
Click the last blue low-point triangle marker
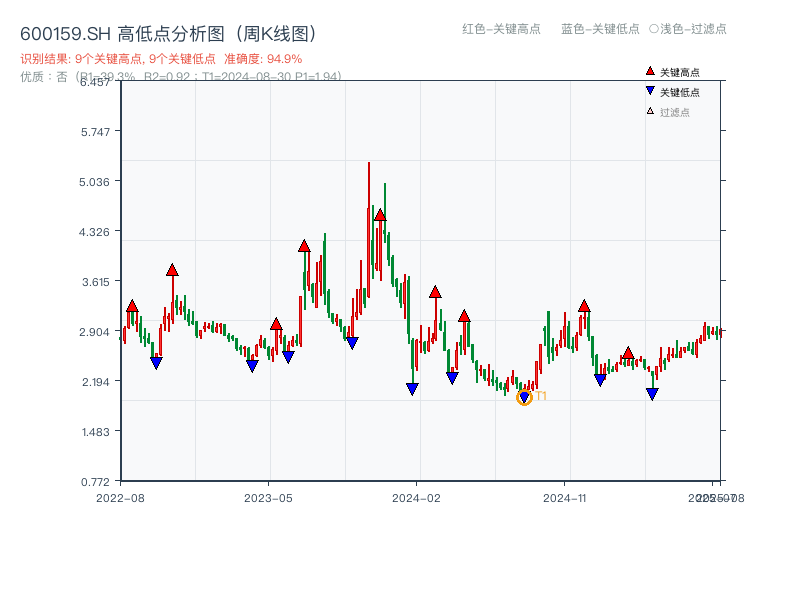pos(653,393)
